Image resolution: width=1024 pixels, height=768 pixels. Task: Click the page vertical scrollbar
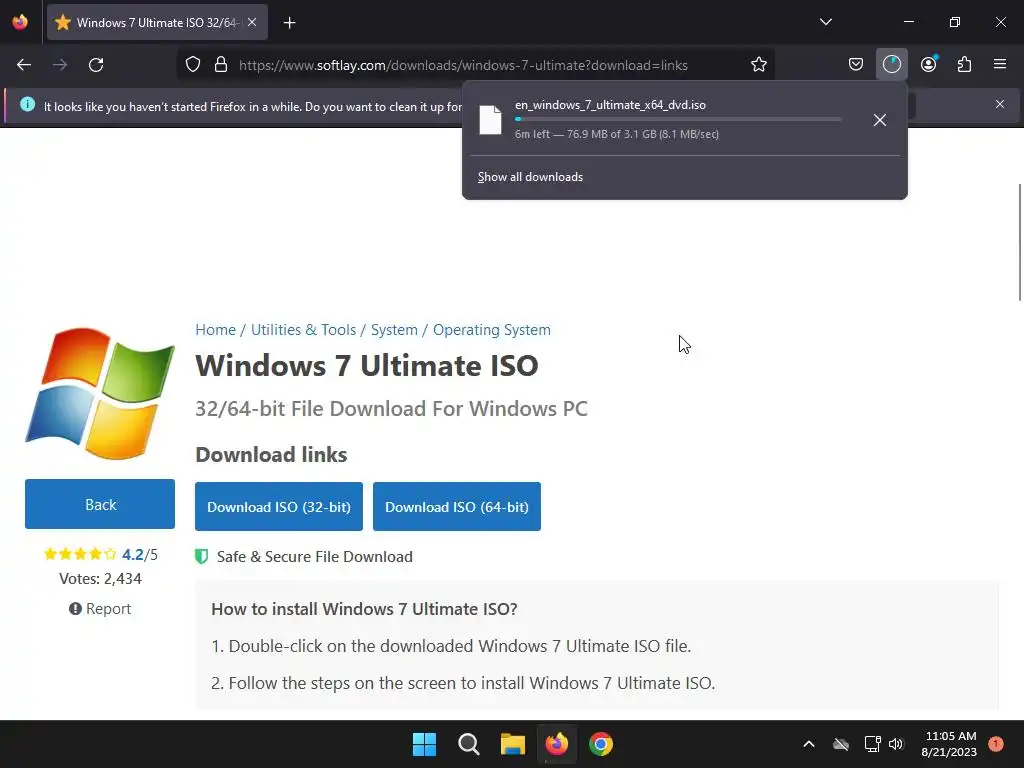click(1020, 242)
